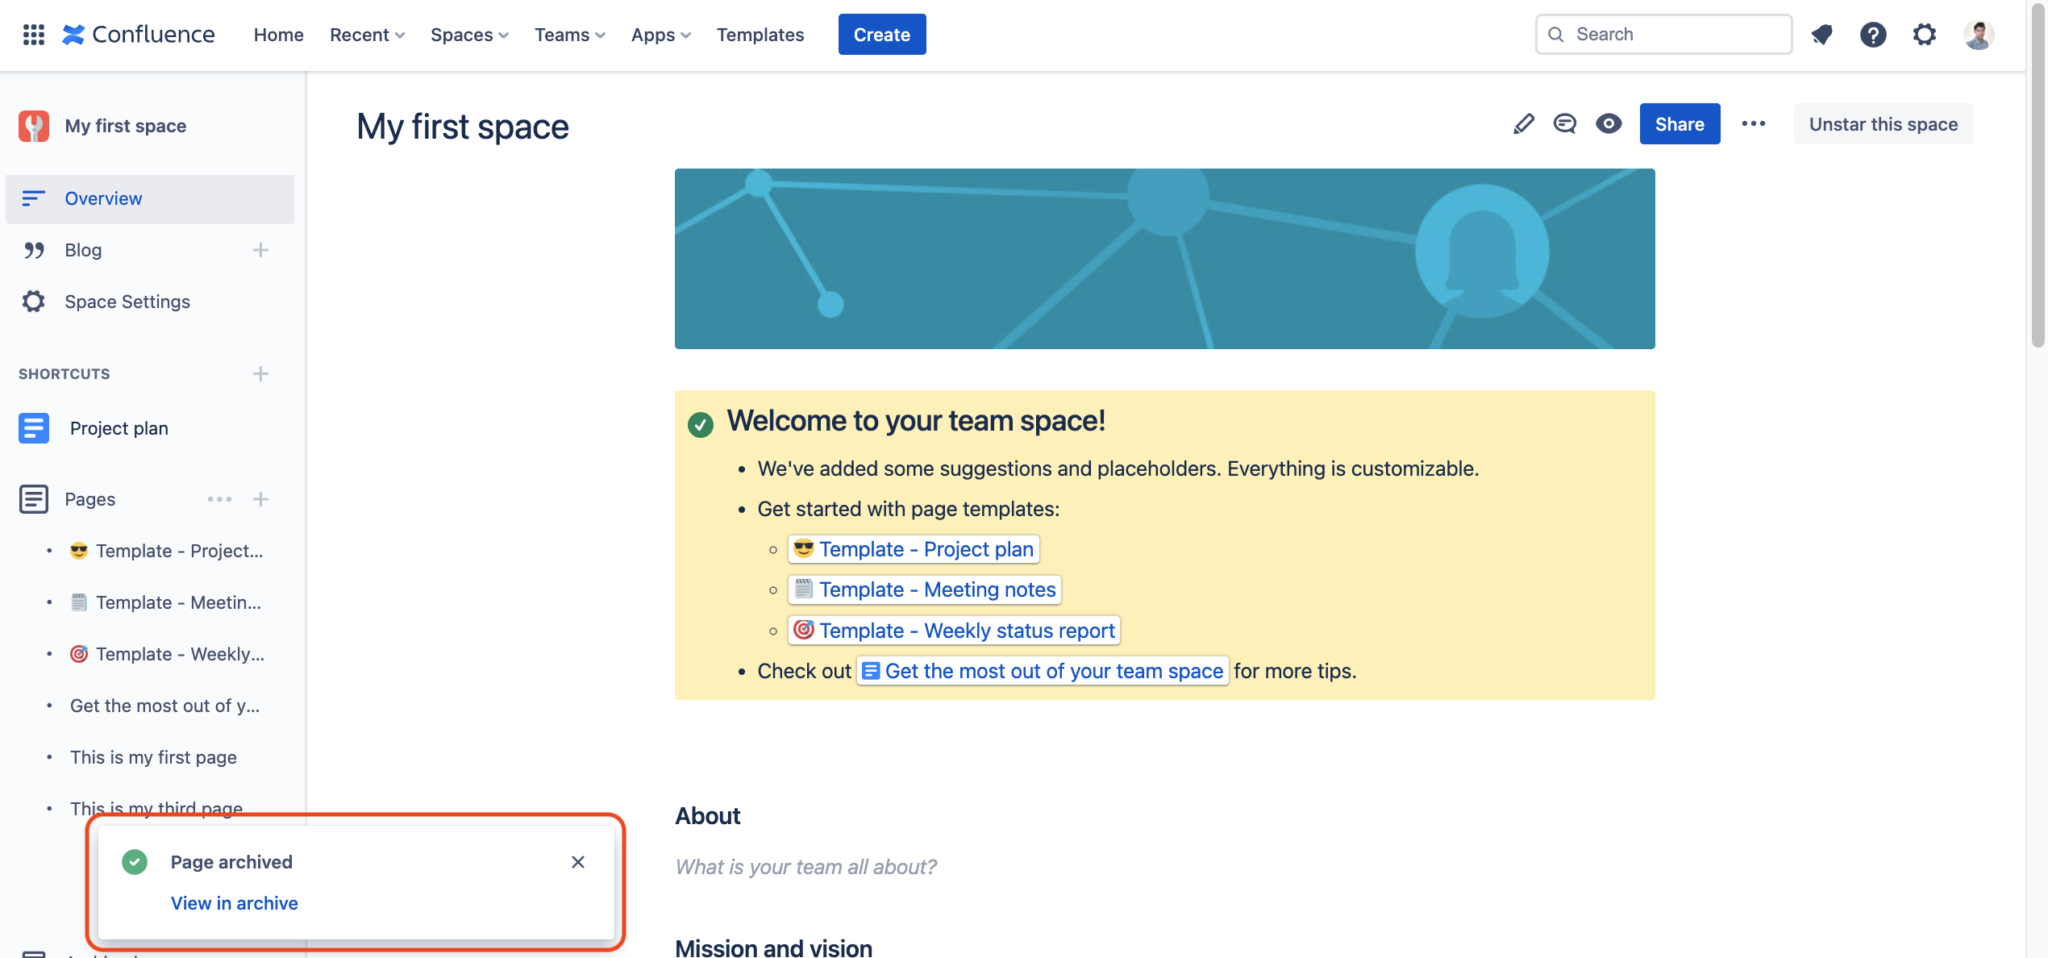
Task: Click your profile avatar
Action: (x=1978, y=33)
